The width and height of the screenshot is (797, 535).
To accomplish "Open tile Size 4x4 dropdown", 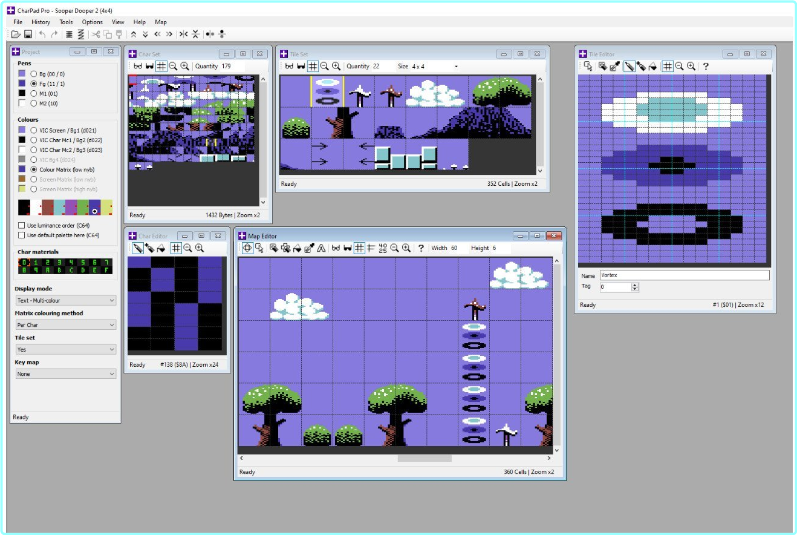I will pyautogui.click(x=435, y=66).
